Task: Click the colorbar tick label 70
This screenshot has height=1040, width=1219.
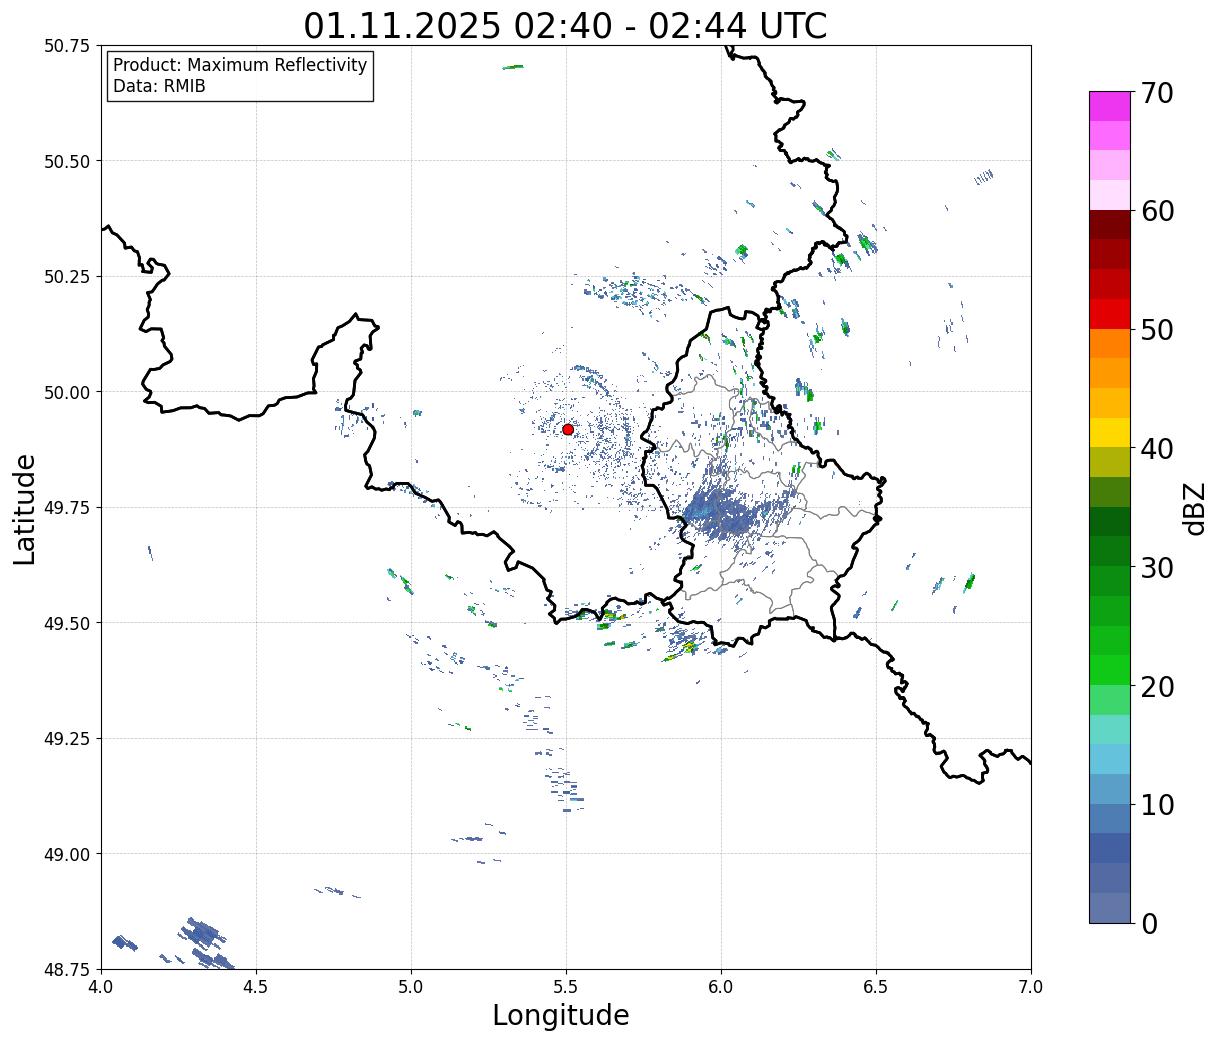Action: (1158, 93)
